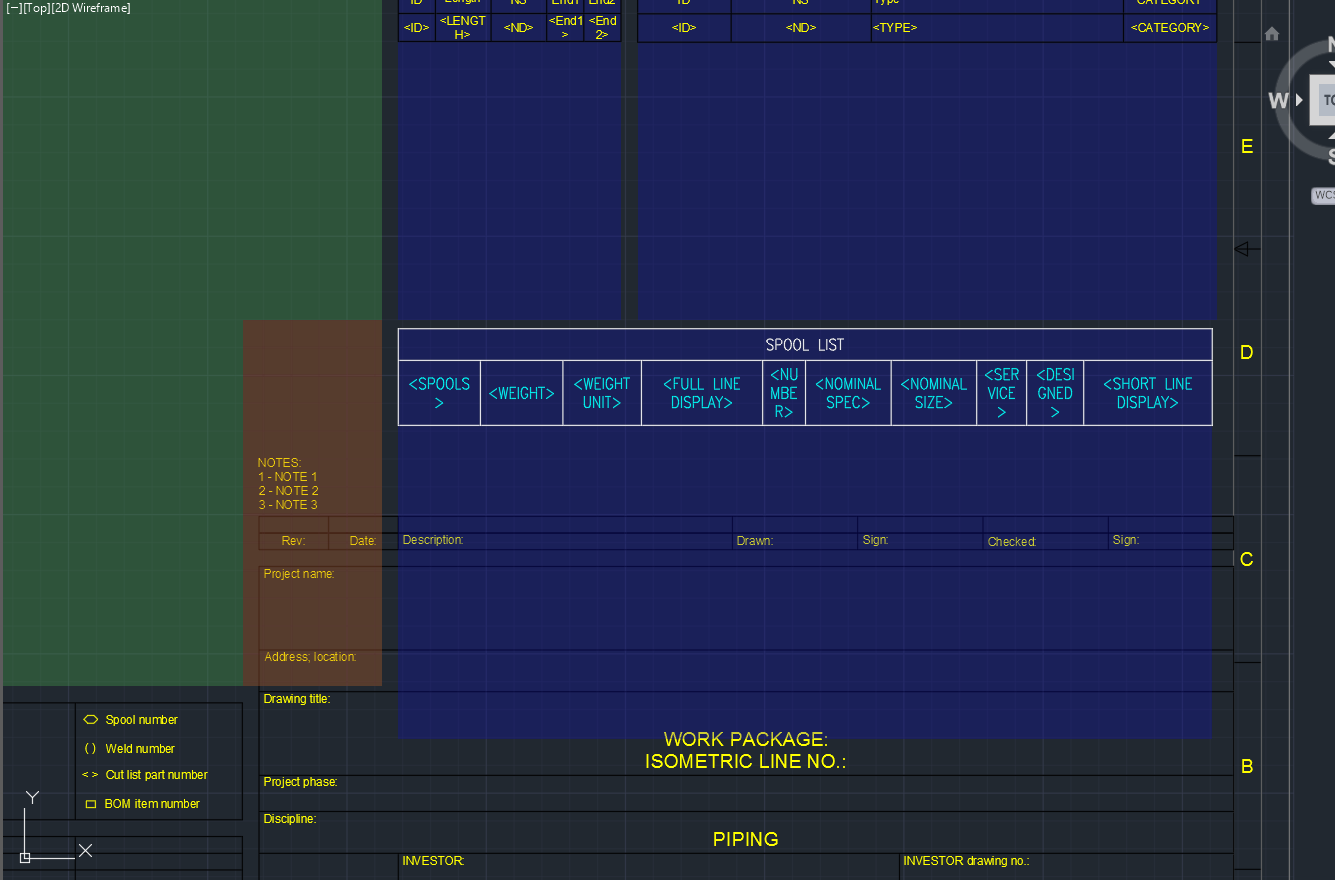Select the <SPOOLS> table cell
The height and width of the screenshot is (880, 1335).
click(x=439, y=393)
